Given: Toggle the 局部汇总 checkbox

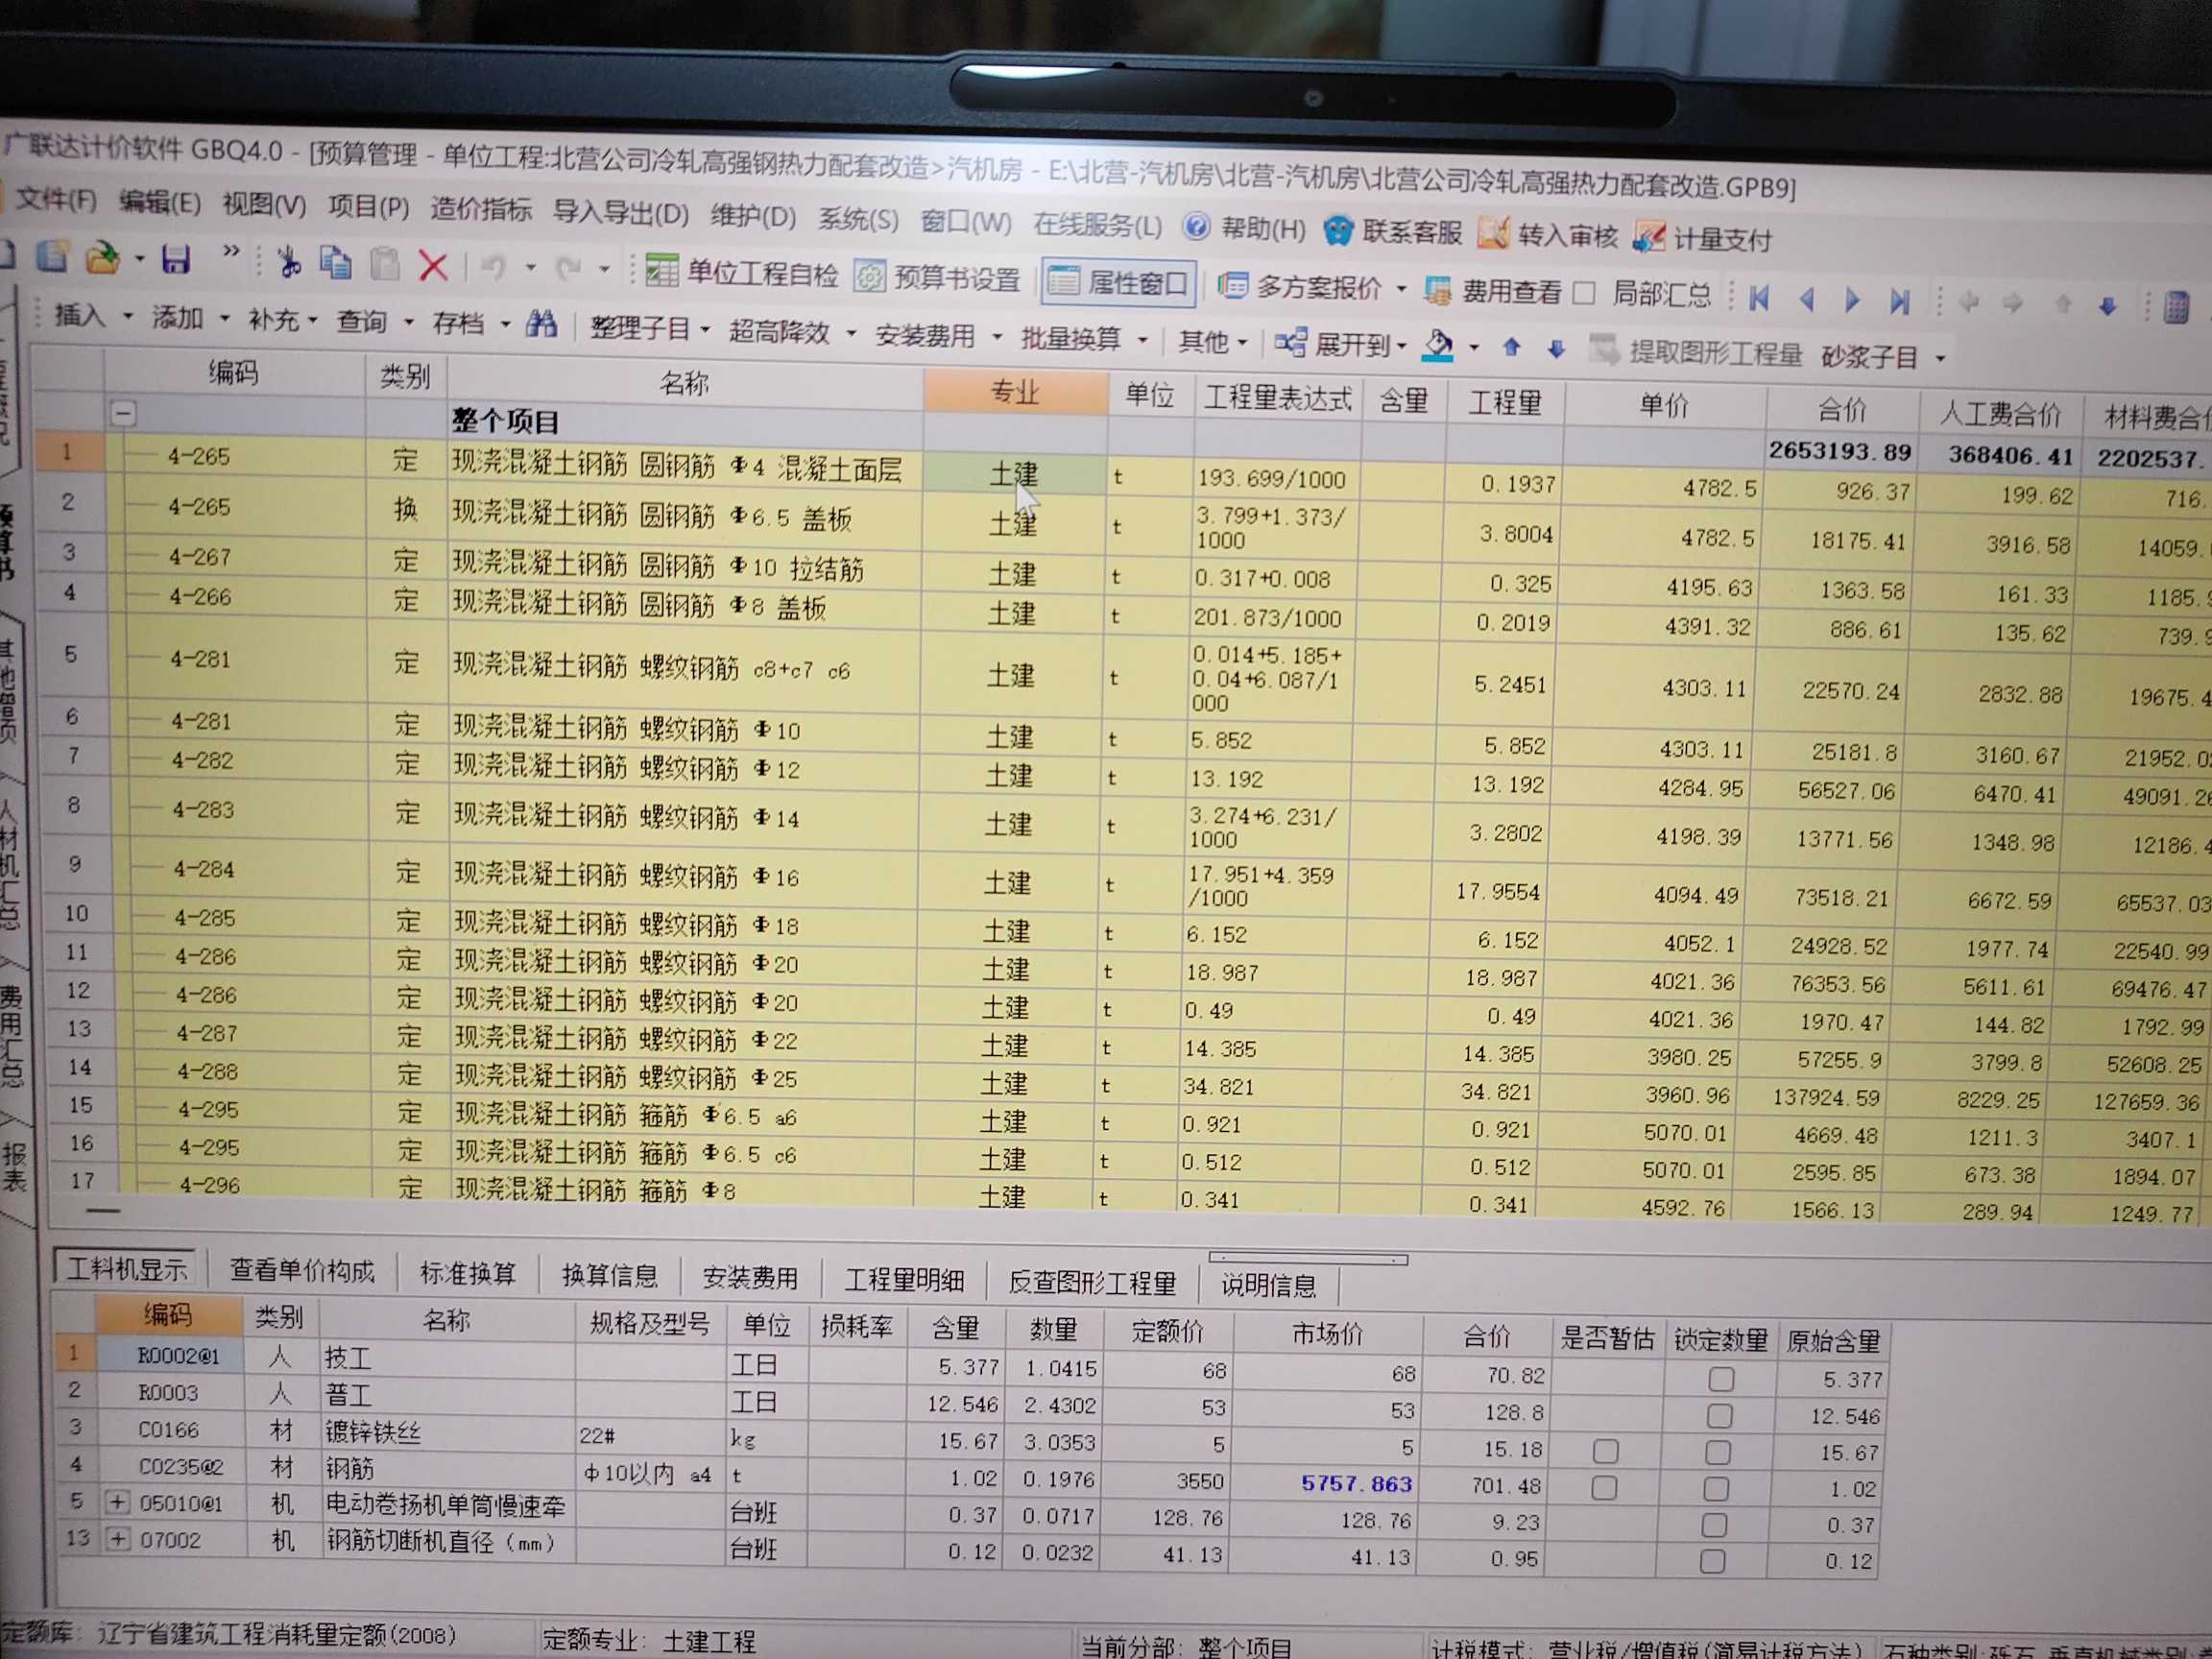Looking at the screenshot, I should click(x=1583, y=293).
